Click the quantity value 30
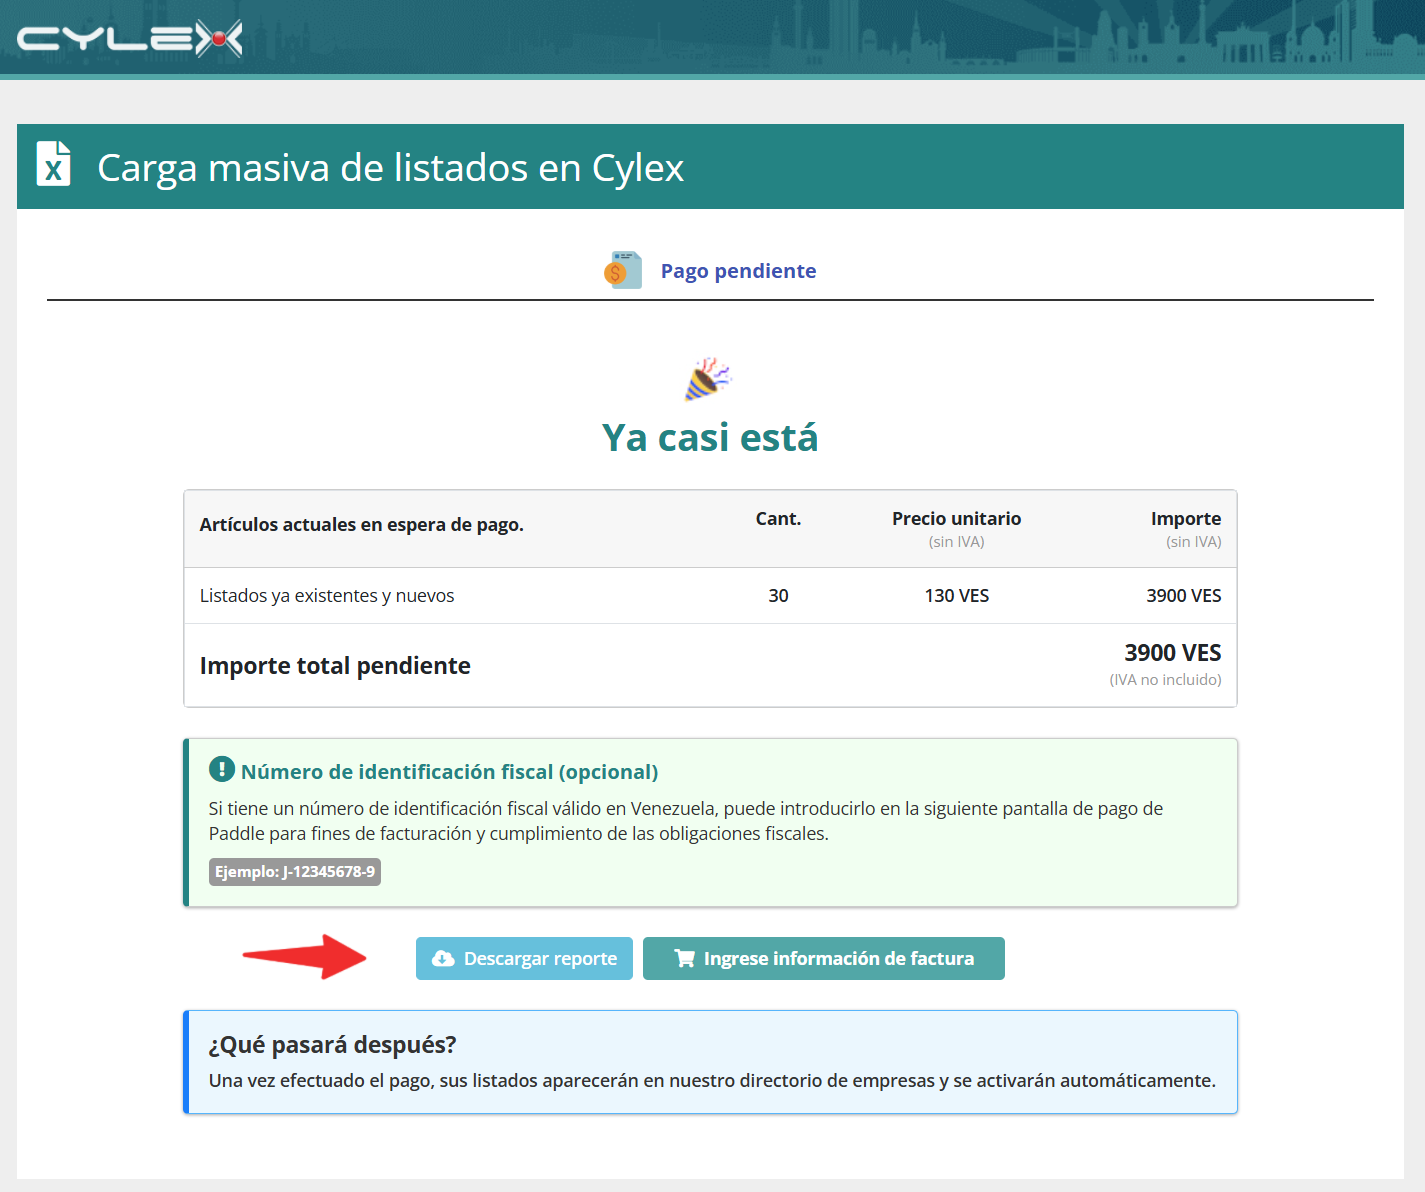Viewport: 1425px width, 1192px height. point(778,596)
